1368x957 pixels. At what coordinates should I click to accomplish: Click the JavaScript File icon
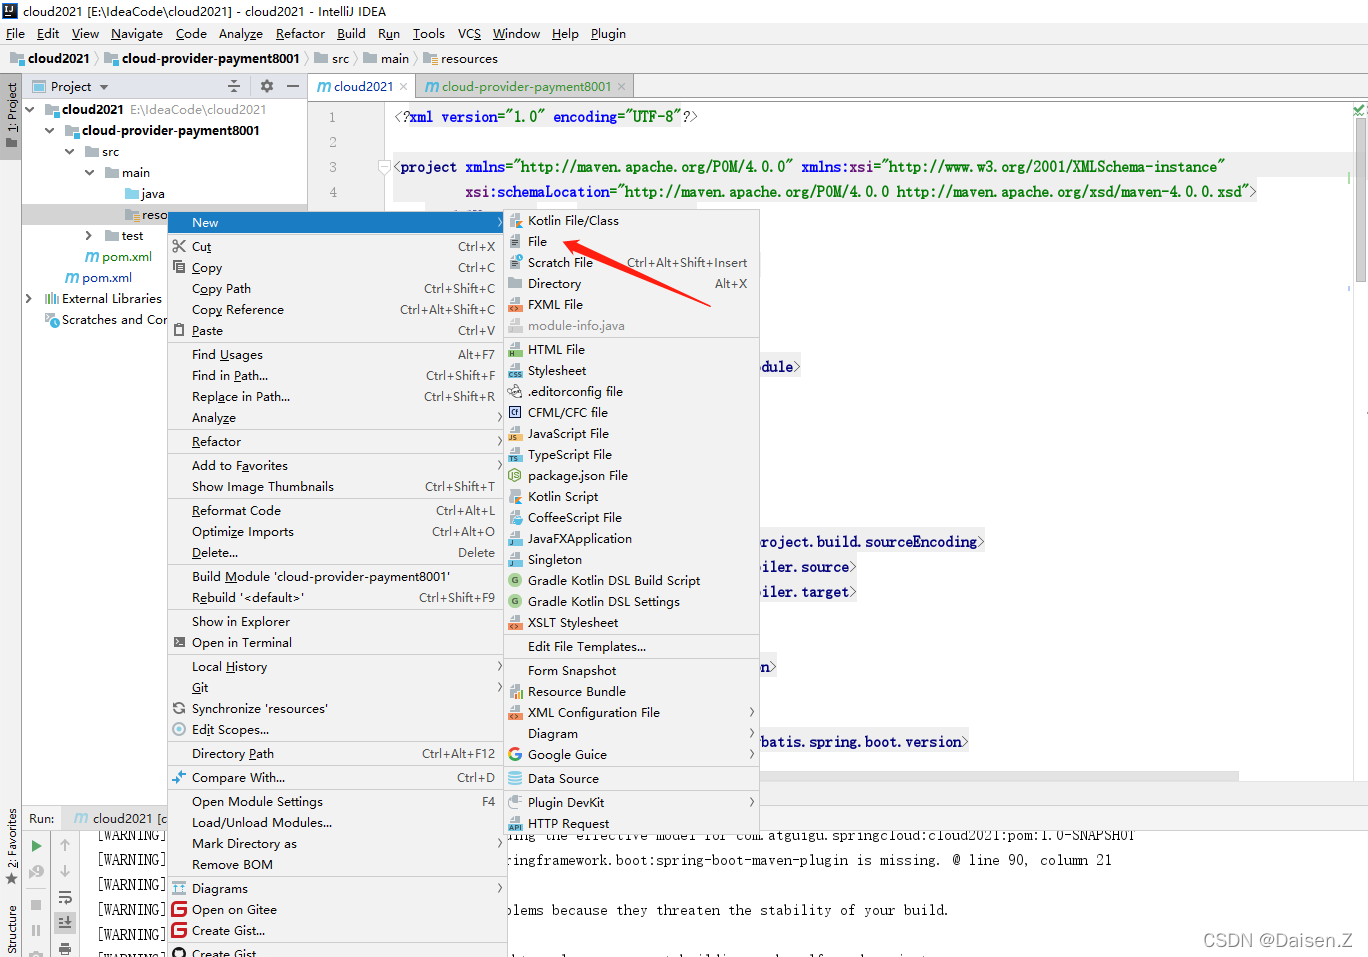point(515,434)
